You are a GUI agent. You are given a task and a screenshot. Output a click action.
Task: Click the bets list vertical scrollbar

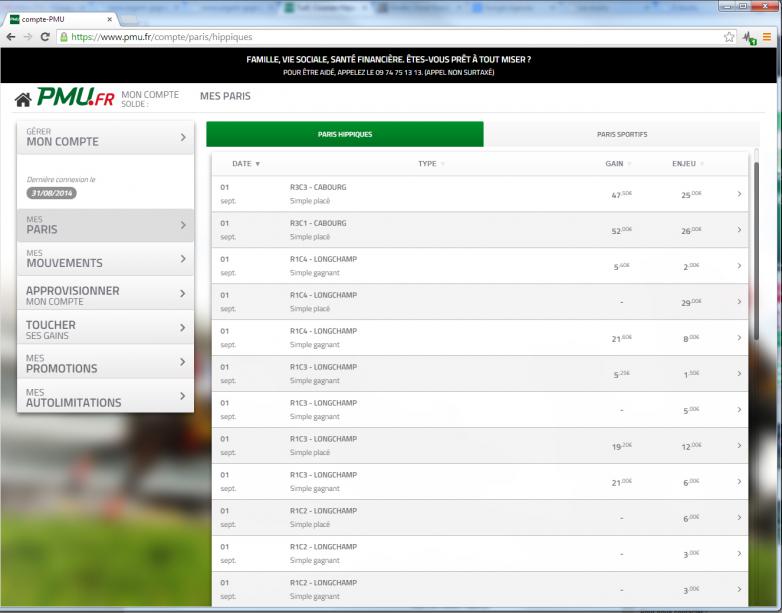(756, 252)
